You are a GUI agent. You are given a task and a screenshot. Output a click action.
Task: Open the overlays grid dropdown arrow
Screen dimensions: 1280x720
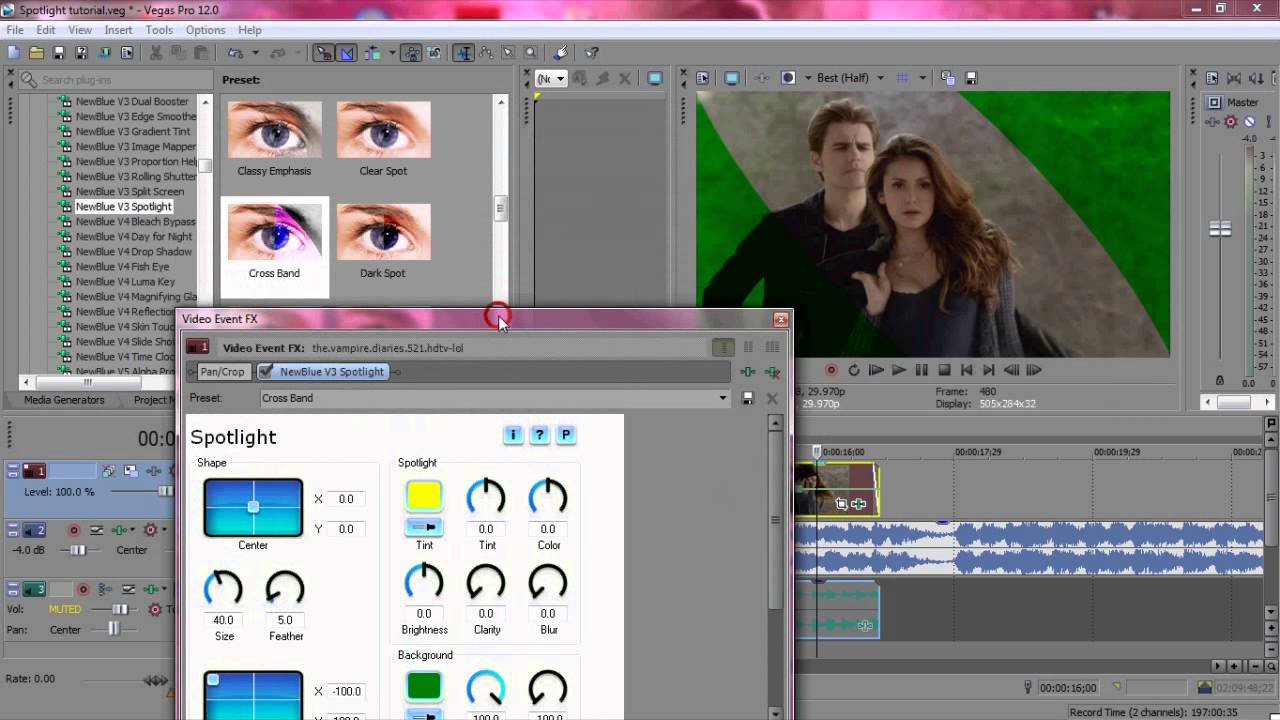coord(922,78)
